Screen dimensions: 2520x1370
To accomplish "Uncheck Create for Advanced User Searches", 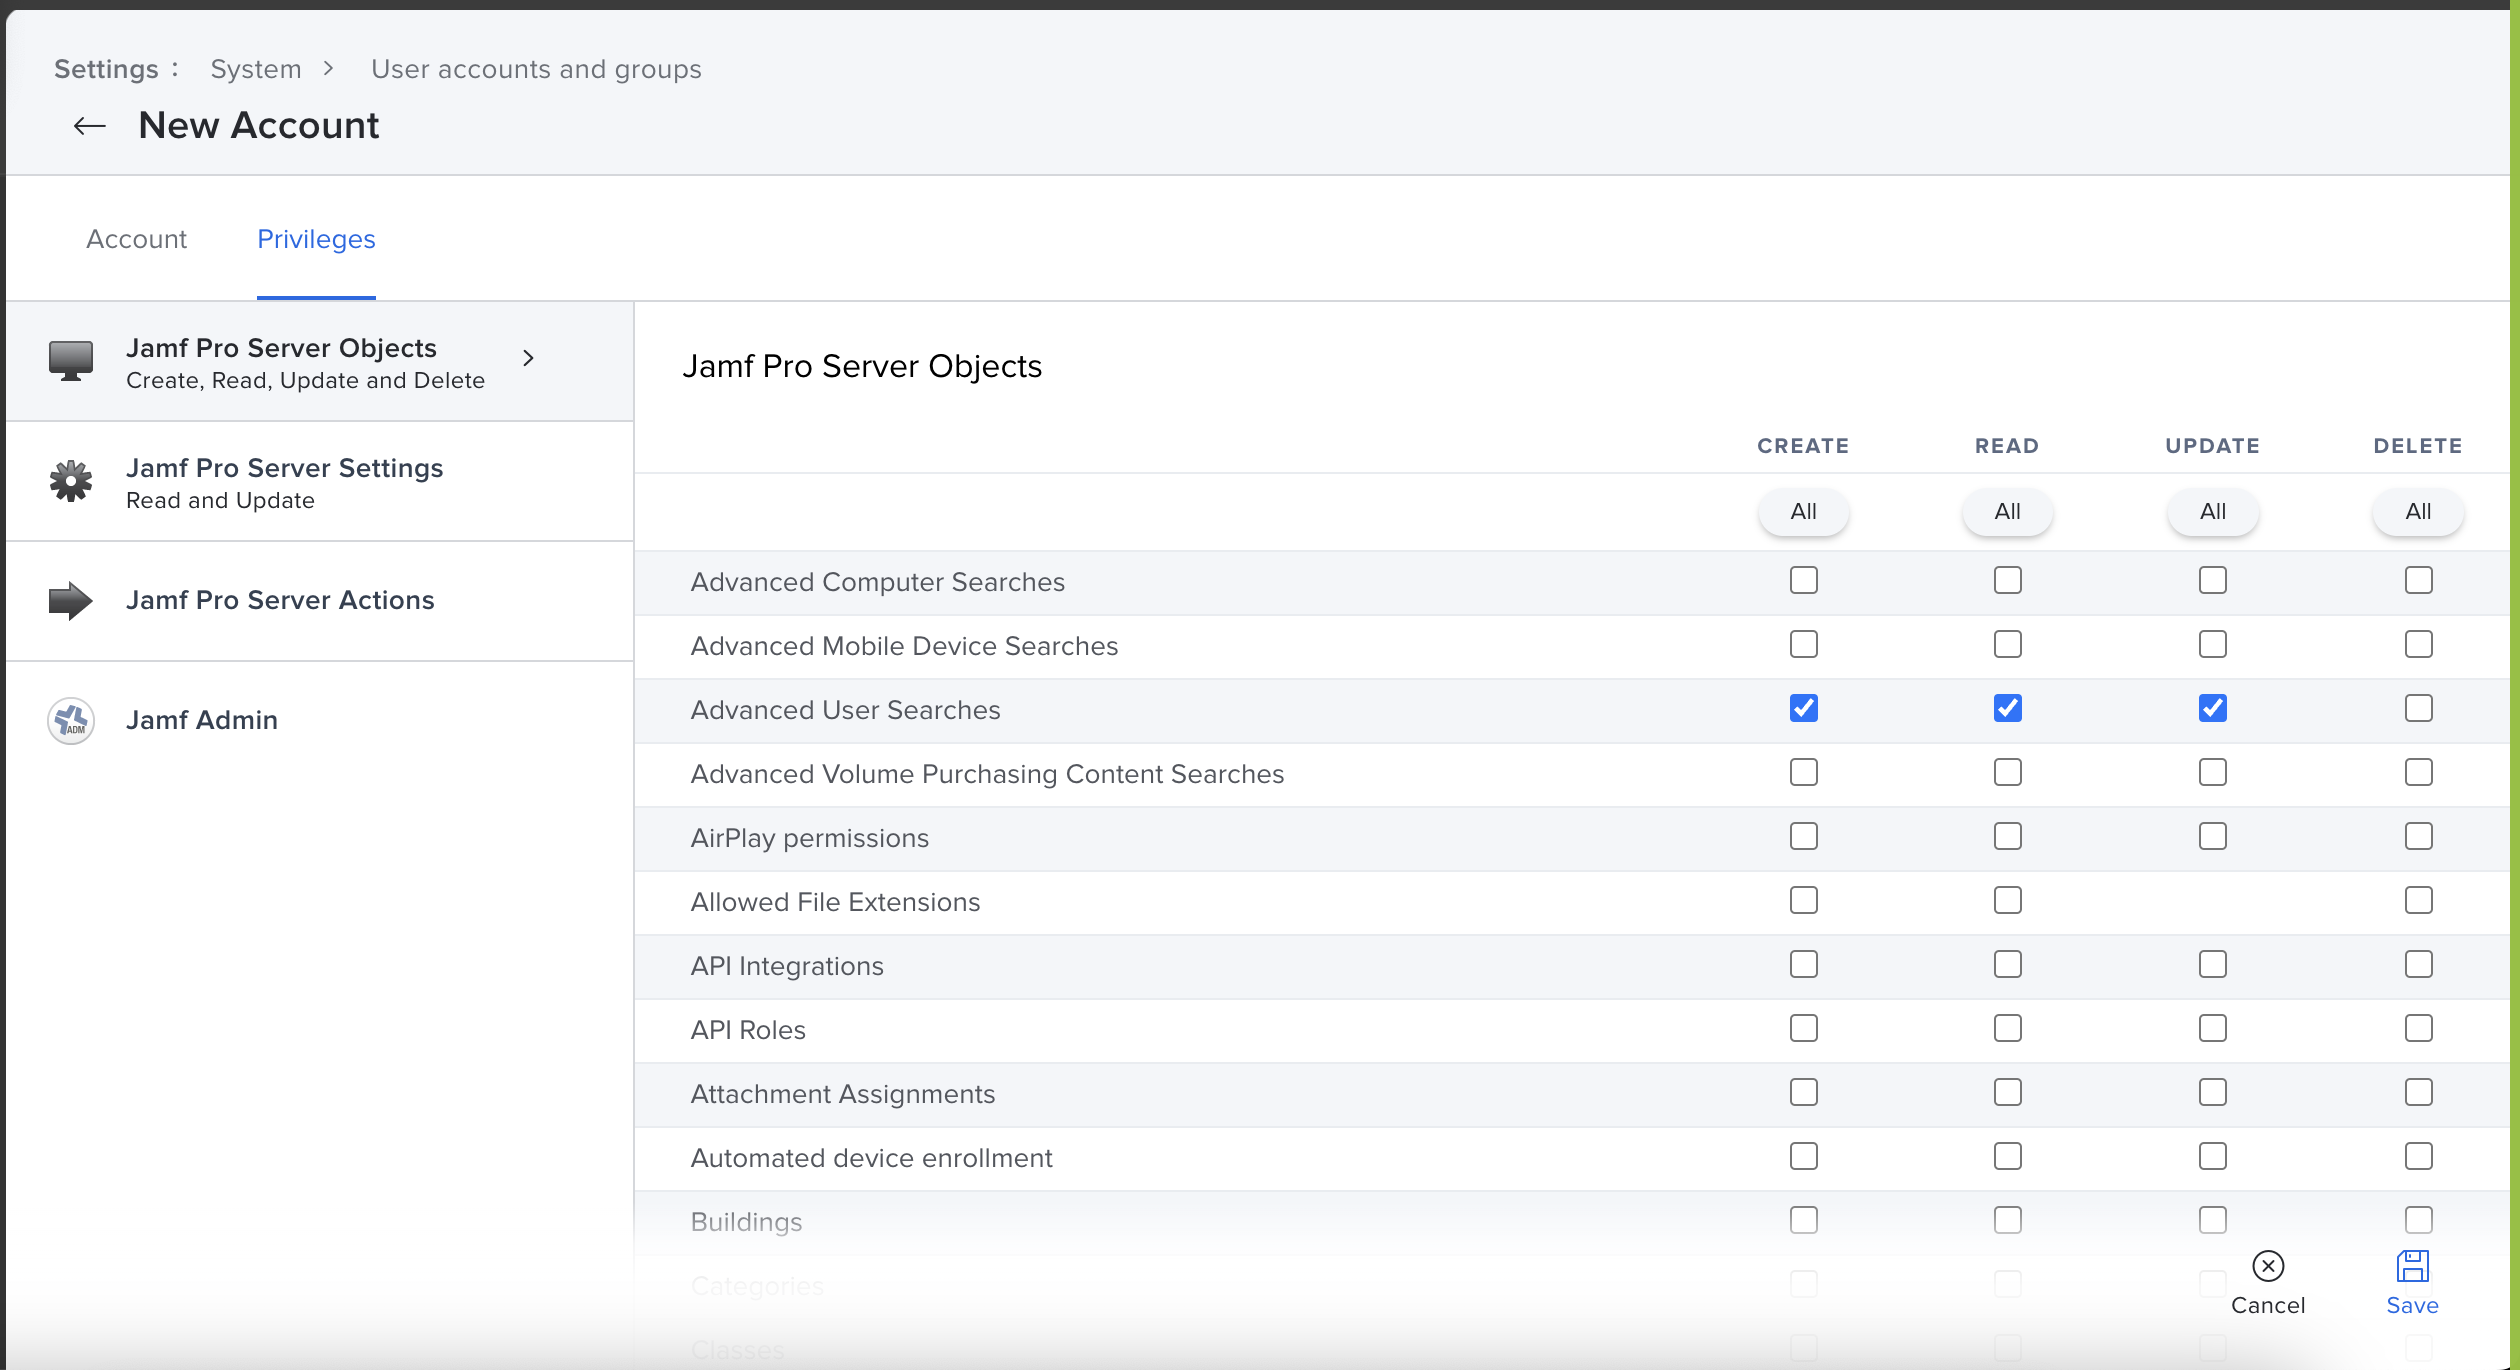I will pos(1804,708).
